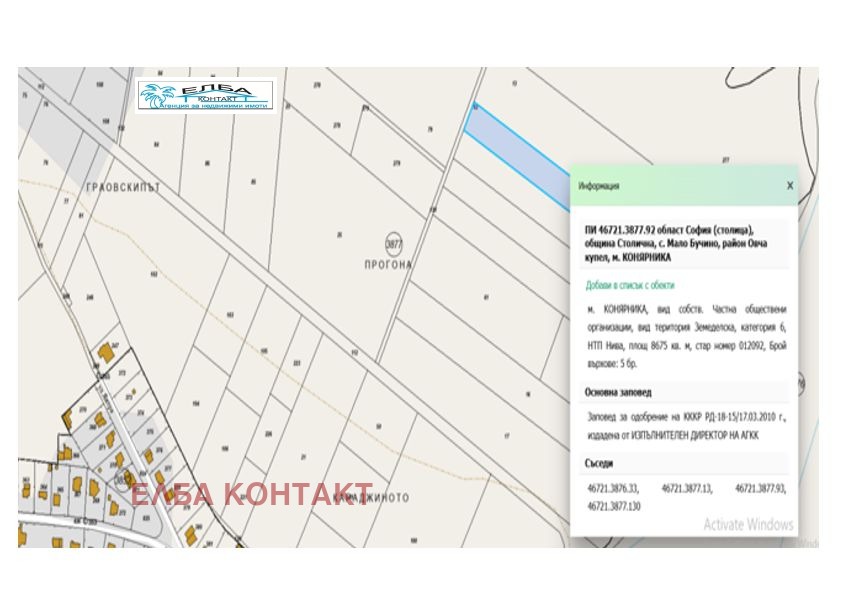
Task: Click the orange building in parcel 347
Action: click(104, 355)
